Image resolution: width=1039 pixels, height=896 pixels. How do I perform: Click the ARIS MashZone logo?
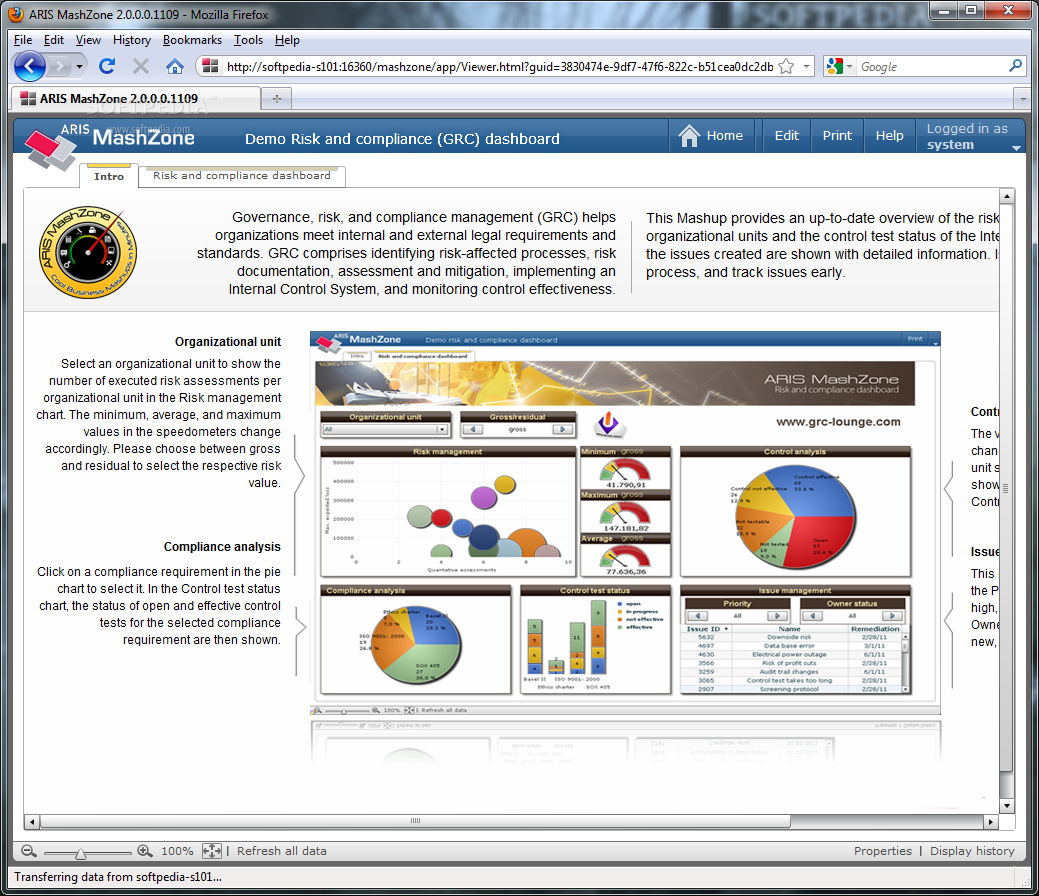[x=109, y=144]
